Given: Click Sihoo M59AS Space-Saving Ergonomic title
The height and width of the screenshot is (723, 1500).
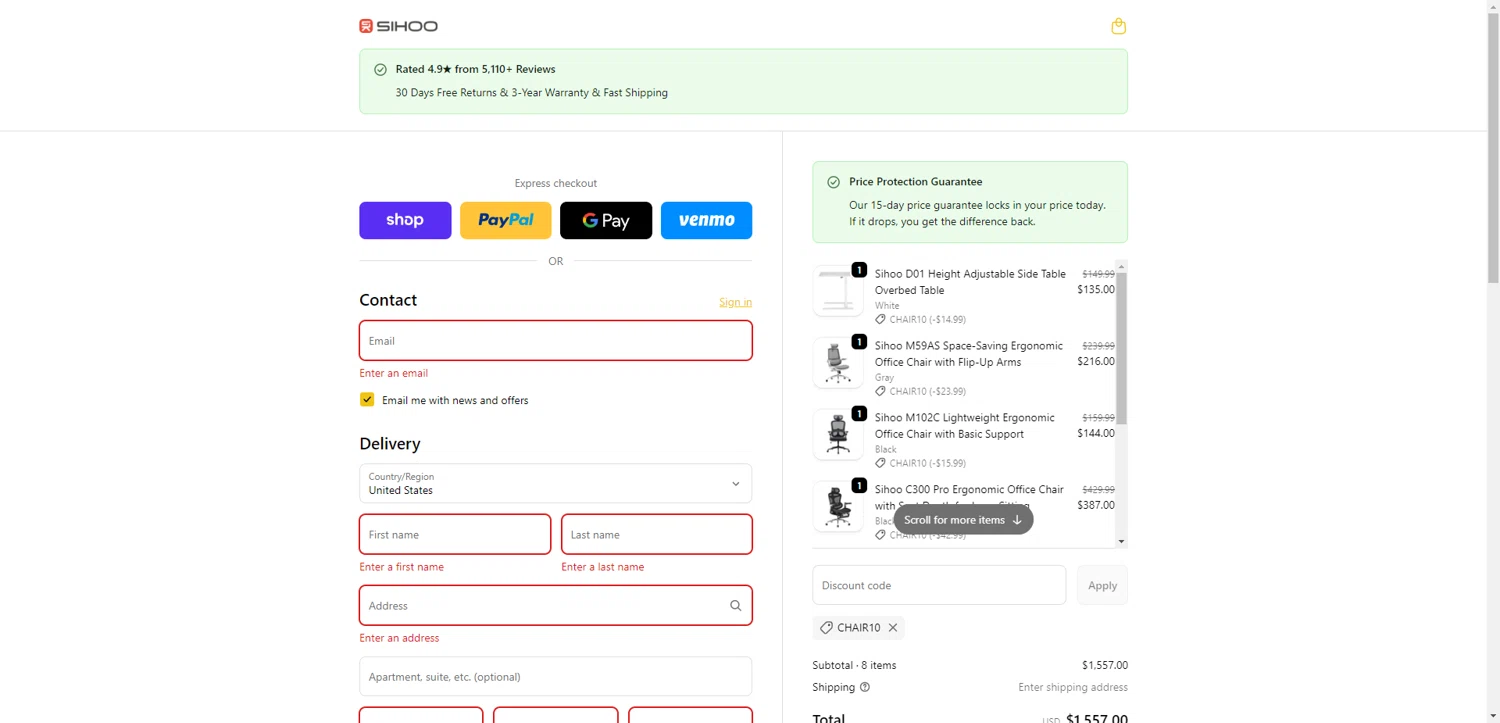Looking at the screenshot, I should click(x=969, y=354).
